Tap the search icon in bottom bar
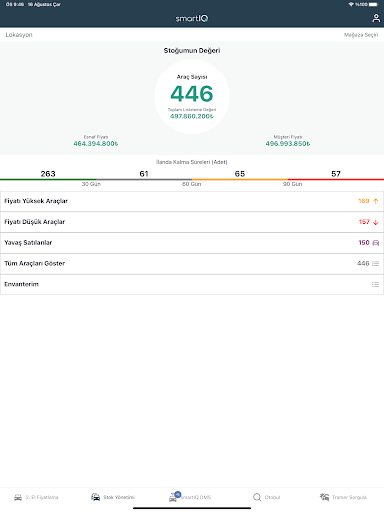384x512 pixels. [x=257, y=497]
